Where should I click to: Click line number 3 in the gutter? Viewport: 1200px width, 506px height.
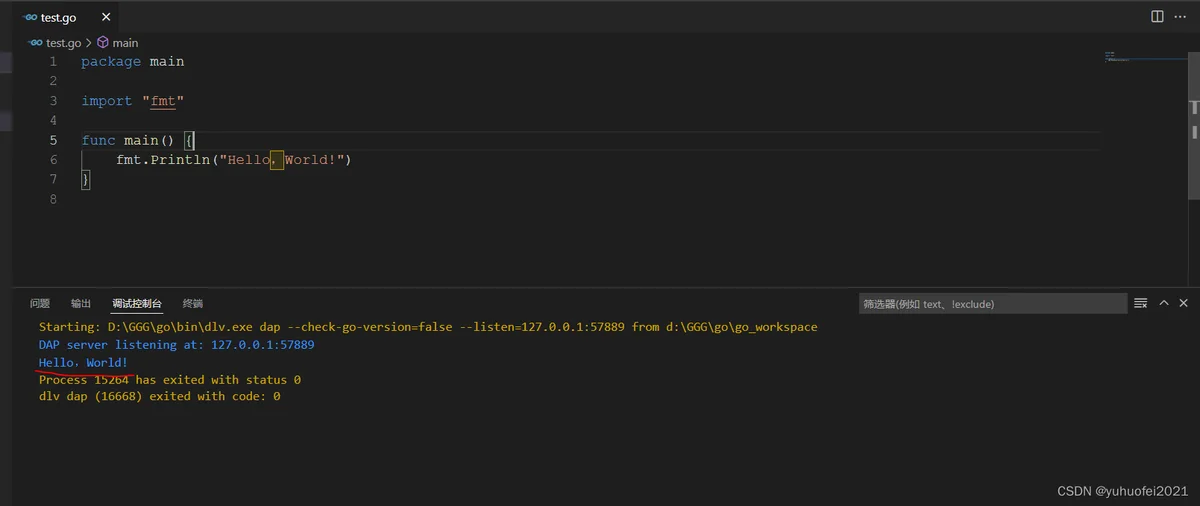[53, 101]
